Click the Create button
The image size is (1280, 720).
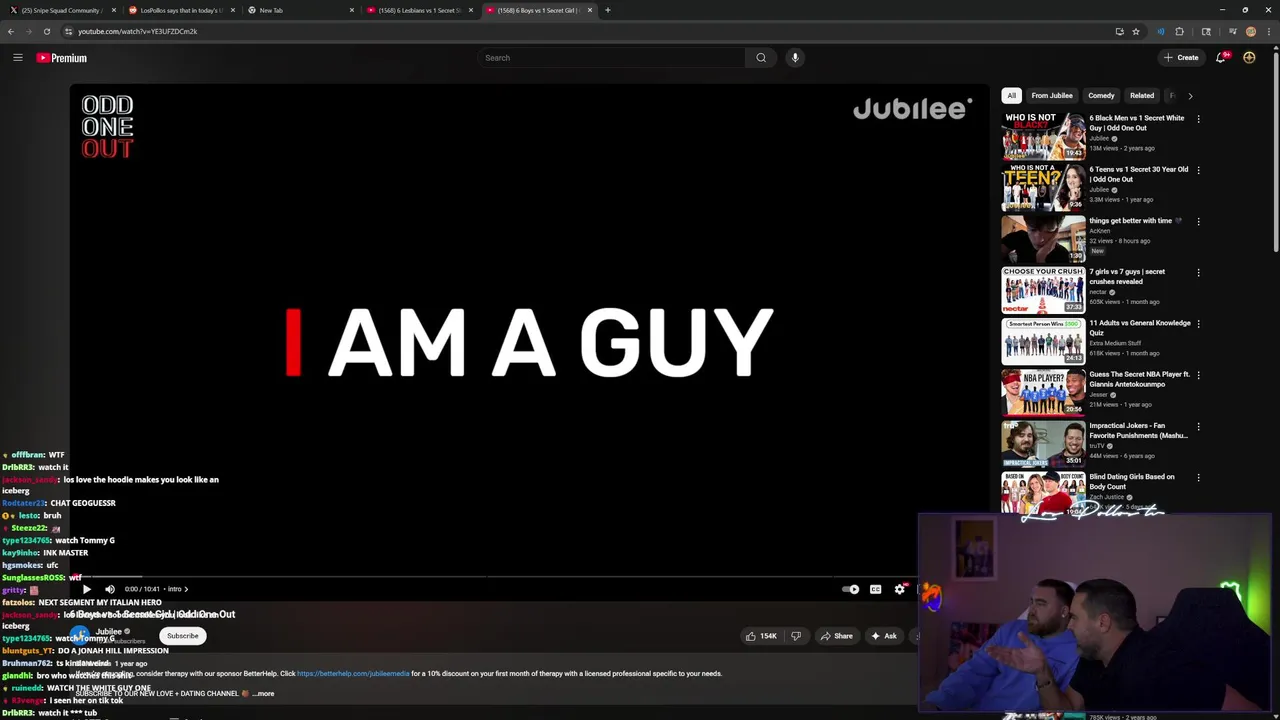tap(1181, 58)
